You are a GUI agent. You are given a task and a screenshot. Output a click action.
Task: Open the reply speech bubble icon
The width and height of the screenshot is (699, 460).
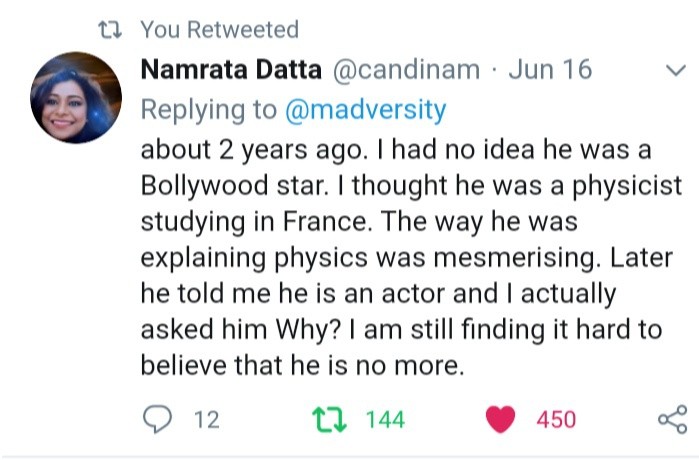point(158,420)
